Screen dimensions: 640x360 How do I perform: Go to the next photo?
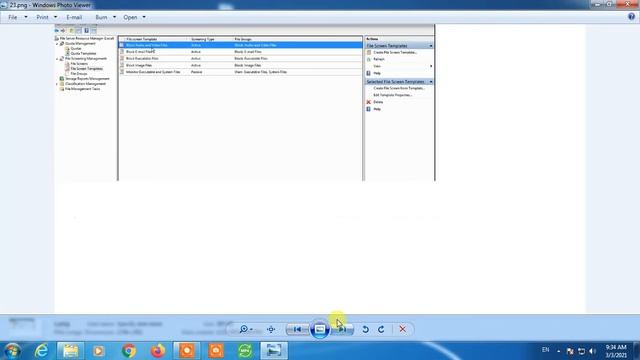[x=342, y=329]
